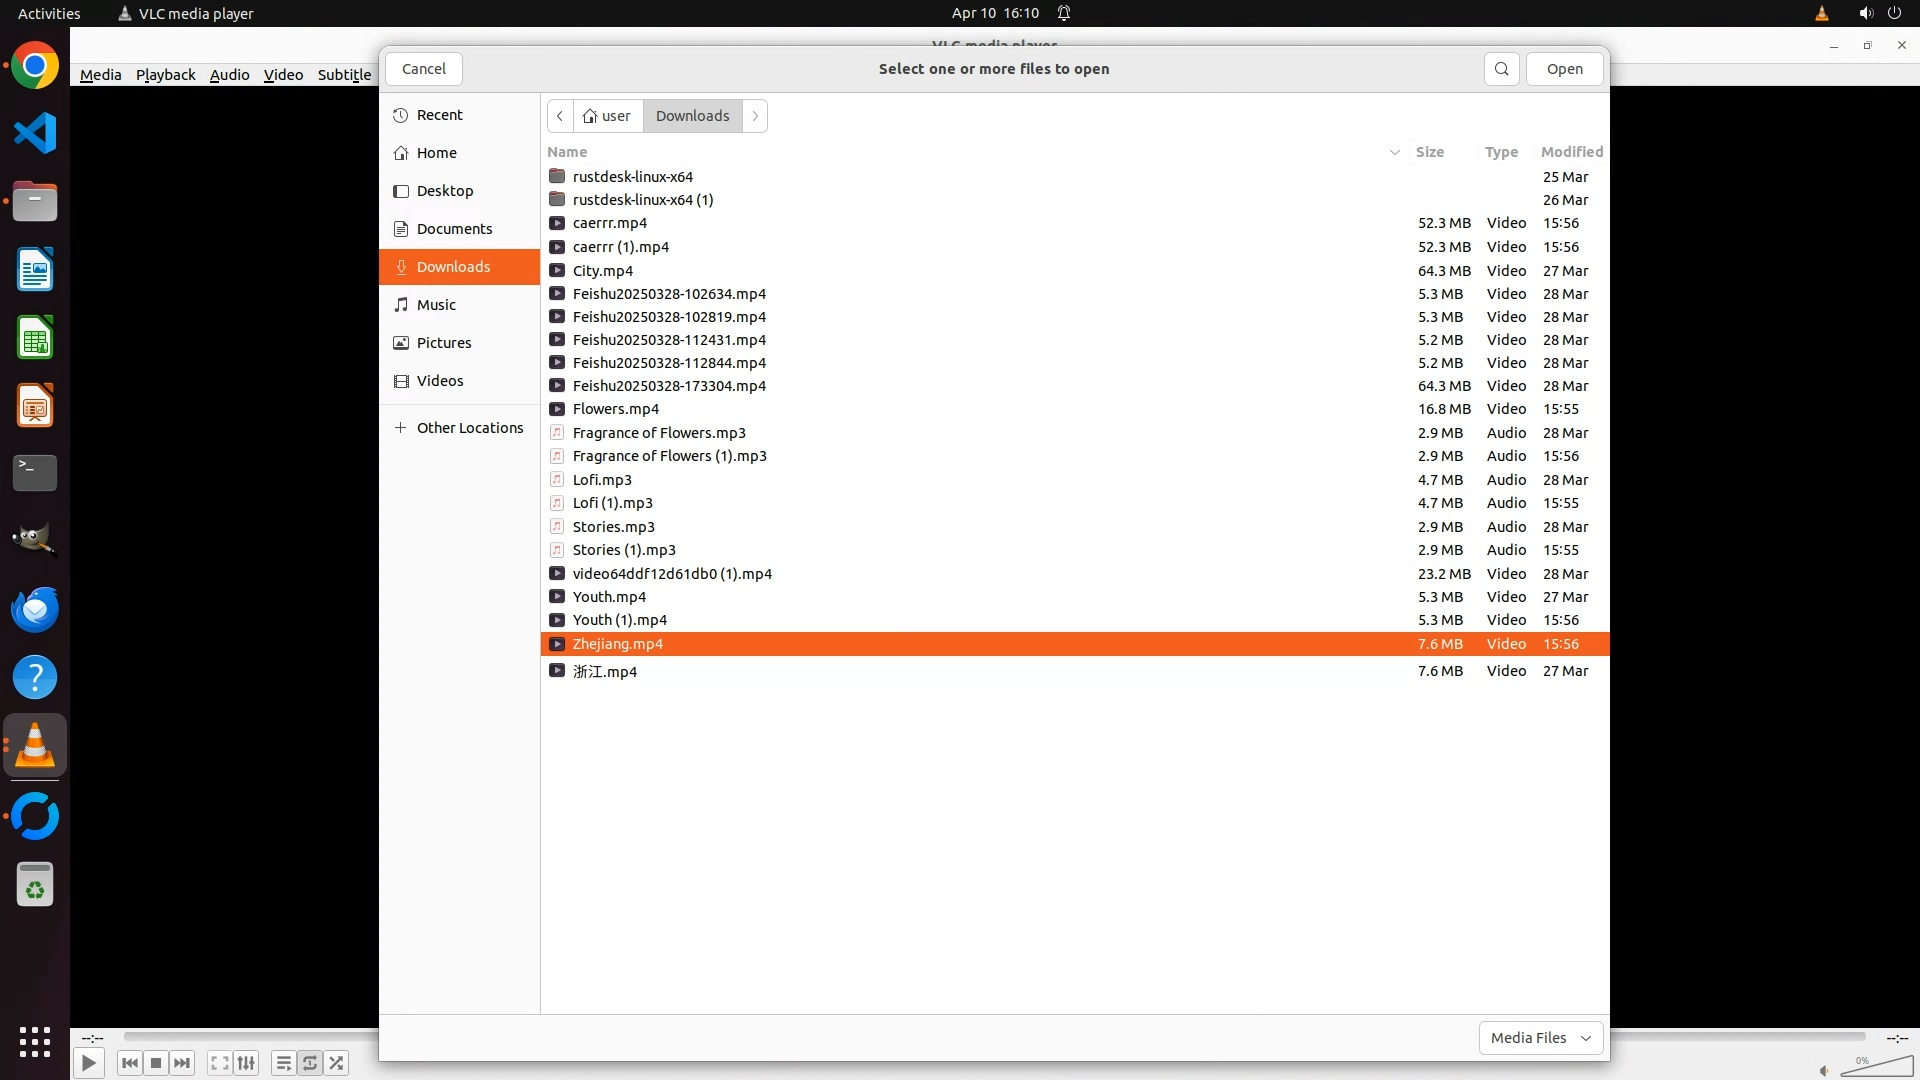Image resolution: width=1920 pixels, height=1080 pixels.
Task: Toggle the playlist view icon
Action: coord(283,1063)
